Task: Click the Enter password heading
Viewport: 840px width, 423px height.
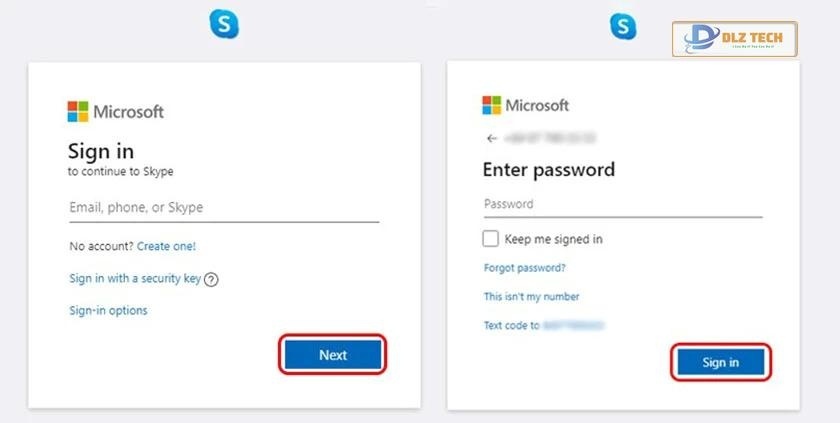Action: coord(548,169)
